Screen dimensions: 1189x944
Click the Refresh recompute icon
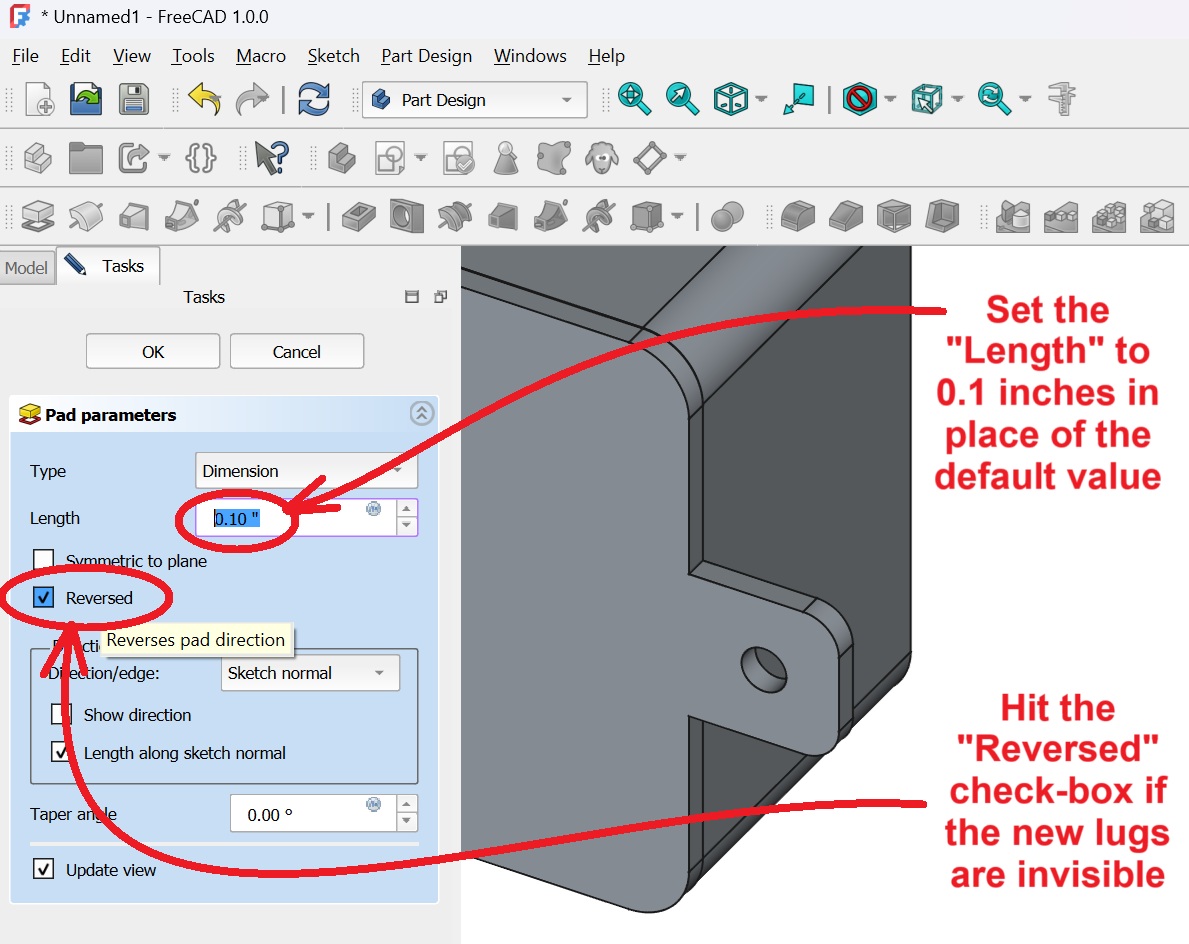tap(314, 99)
